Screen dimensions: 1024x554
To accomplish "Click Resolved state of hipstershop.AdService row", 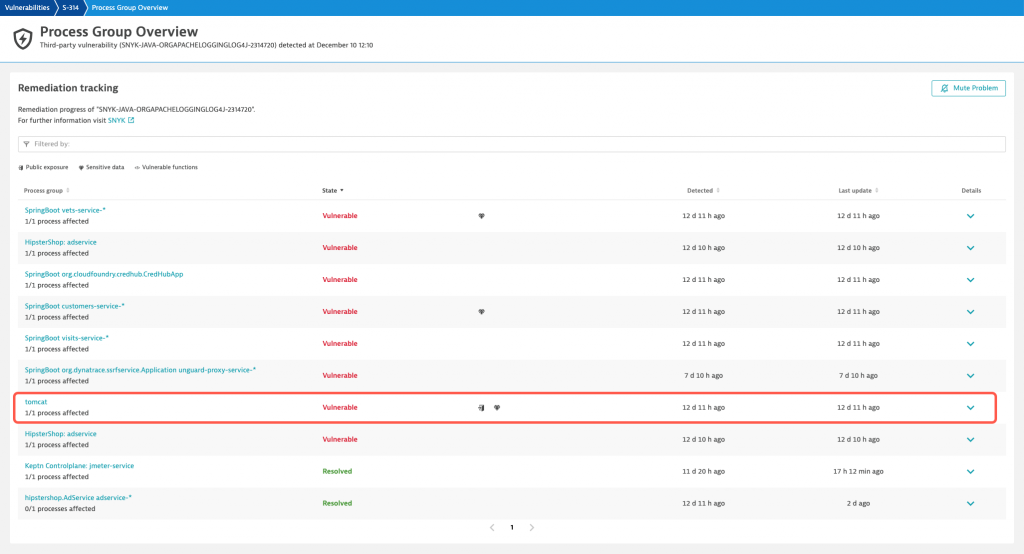I will (x=337, y=504).
